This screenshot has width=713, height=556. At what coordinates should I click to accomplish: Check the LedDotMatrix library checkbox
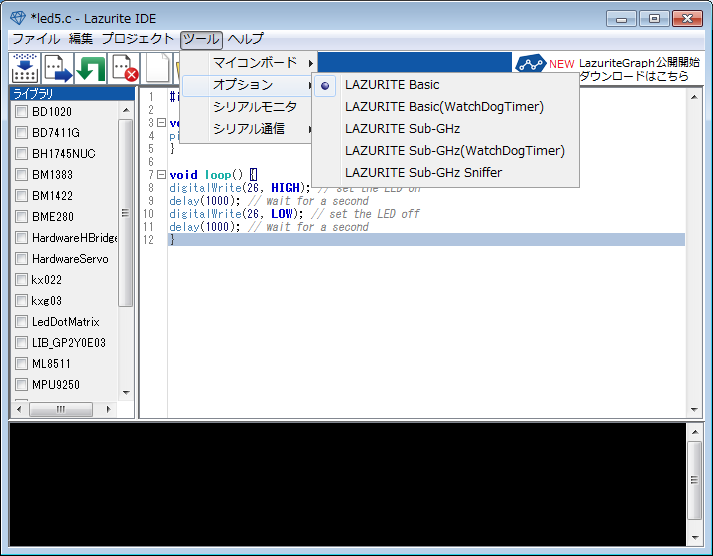pos(21,321)
